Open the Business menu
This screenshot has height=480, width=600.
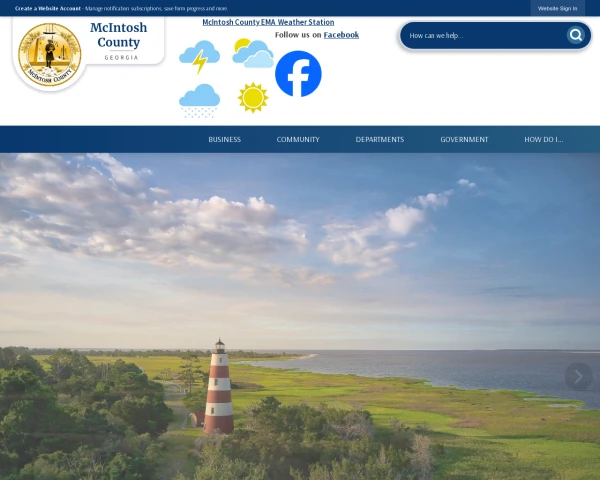point(225,139)
